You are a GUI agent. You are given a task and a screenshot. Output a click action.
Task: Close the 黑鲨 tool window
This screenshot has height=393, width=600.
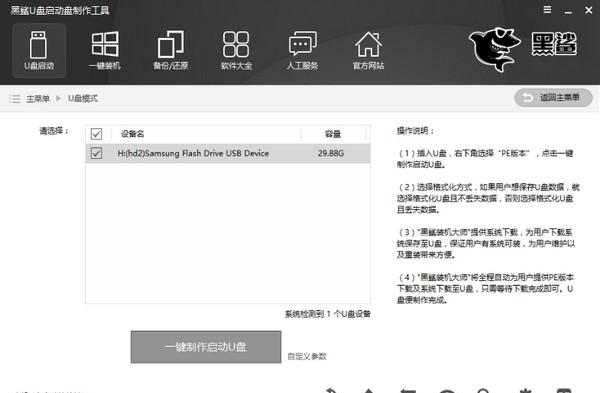tap(589, 10)
